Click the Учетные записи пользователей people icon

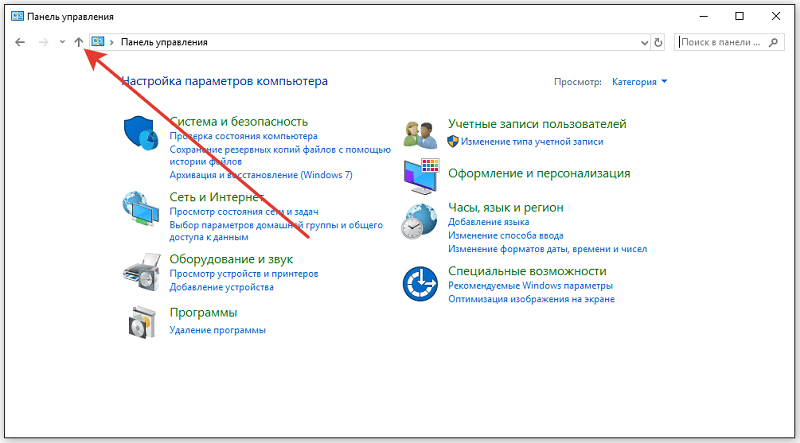pos(420,135)
